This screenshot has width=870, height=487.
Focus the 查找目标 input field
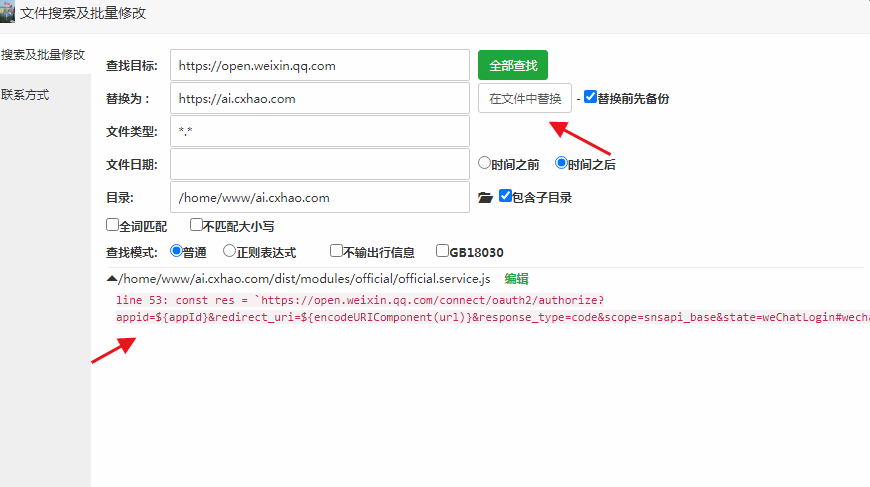tap(319, 65)
